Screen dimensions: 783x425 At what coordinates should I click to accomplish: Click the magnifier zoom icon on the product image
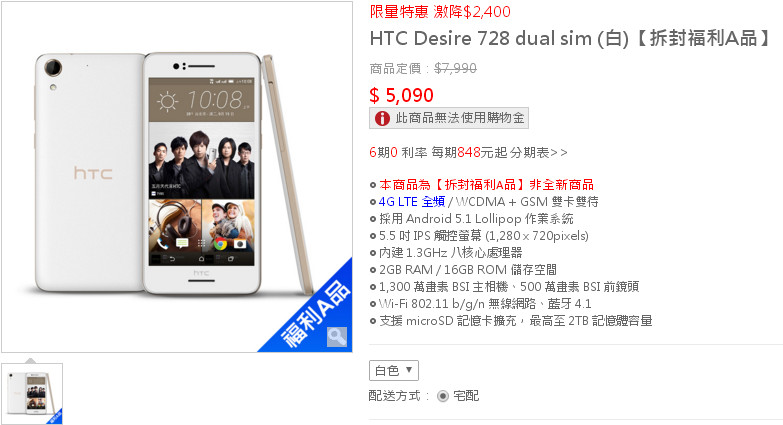point(337,337)
